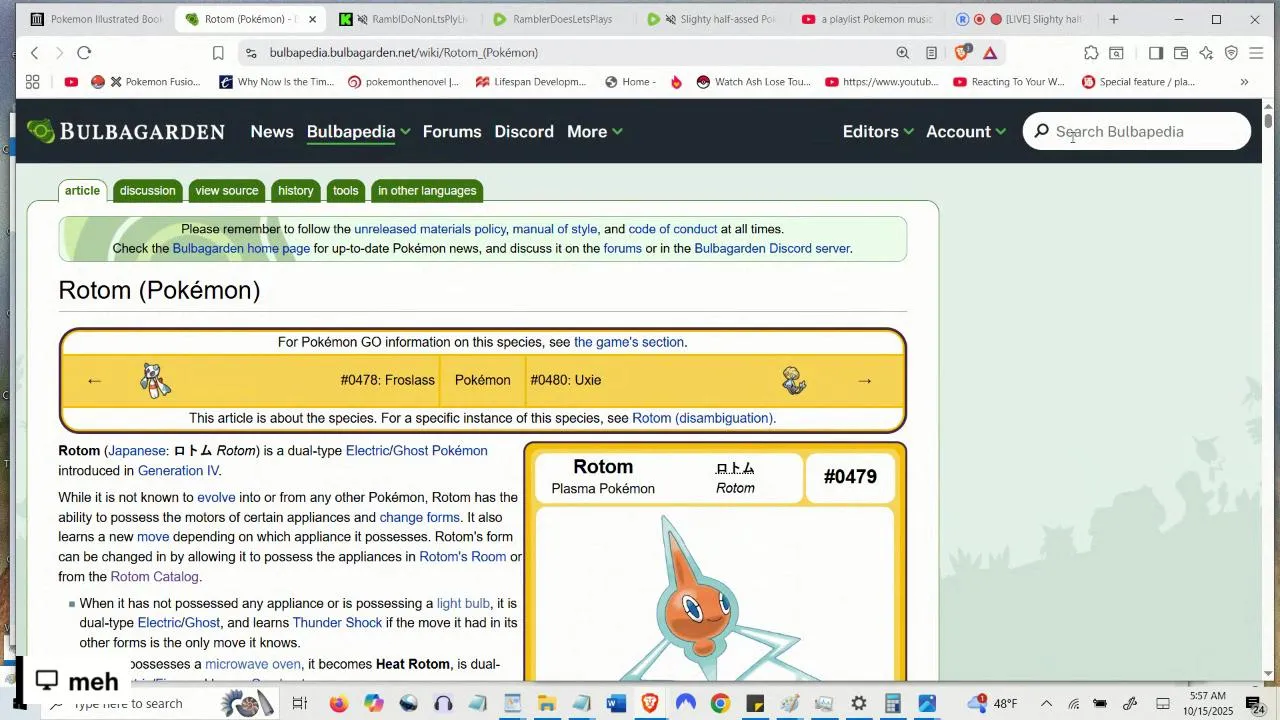Open the unreleased materials policy link

coord(430,229)
